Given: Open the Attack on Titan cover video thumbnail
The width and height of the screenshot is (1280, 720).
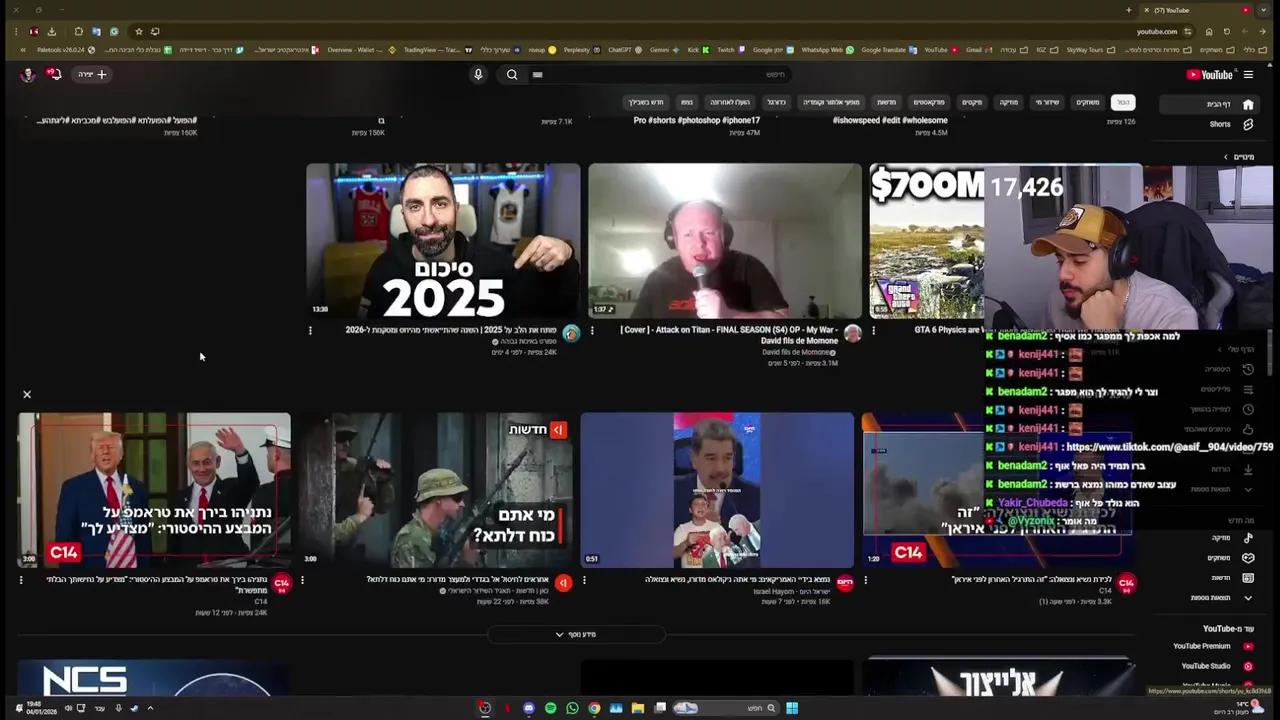Looking at the screenshot, I should pyautogui.click(x=725, y=240).
